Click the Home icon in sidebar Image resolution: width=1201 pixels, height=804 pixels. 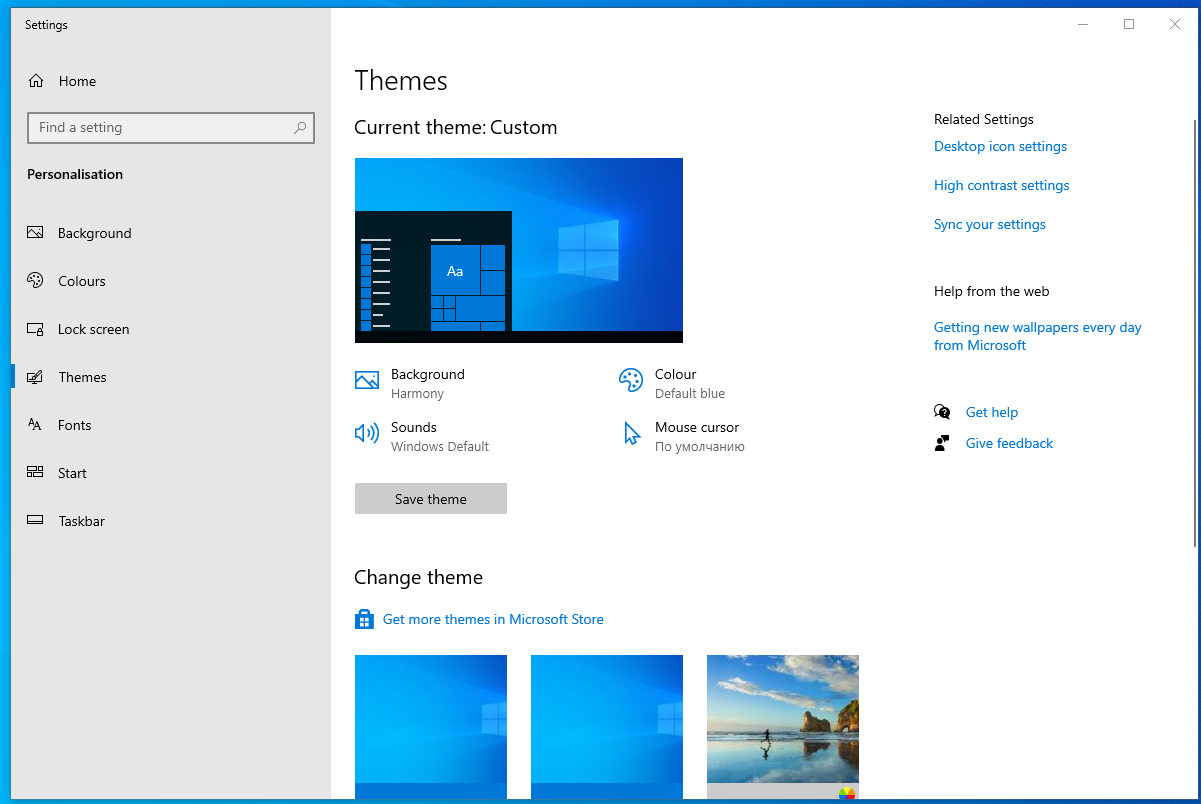[36, 81]
